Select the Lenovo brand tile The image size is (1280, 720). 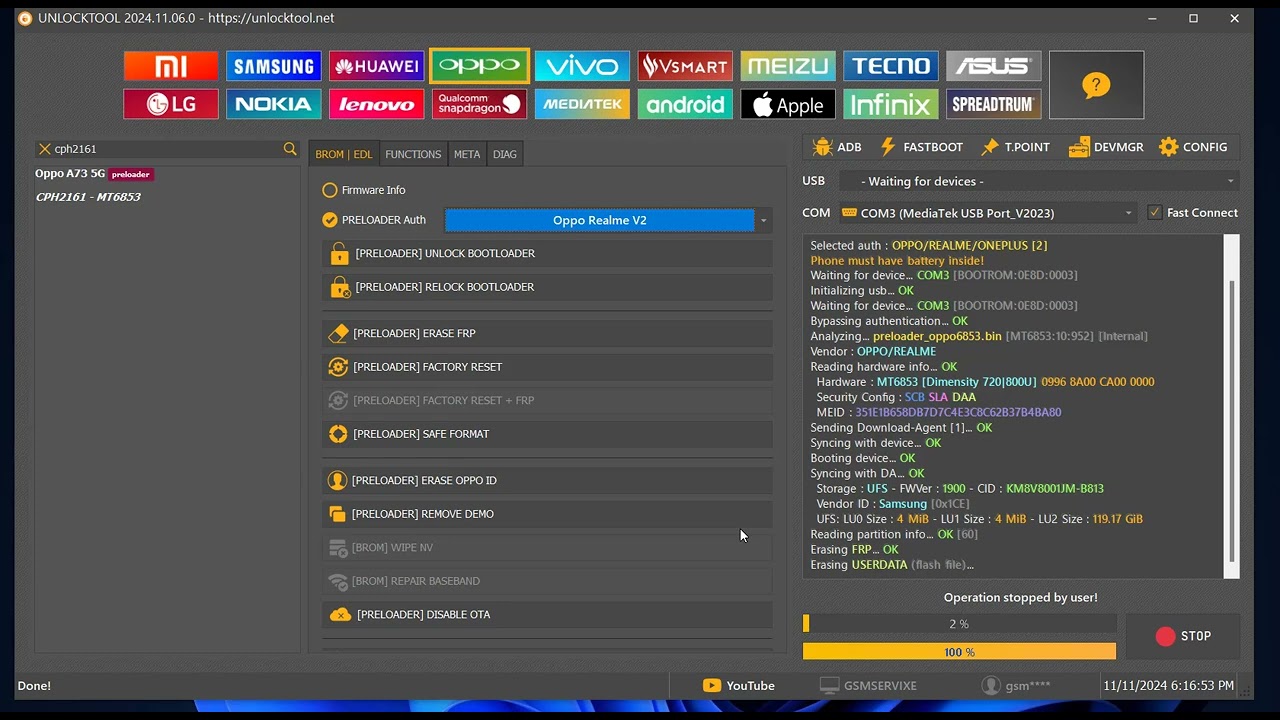pyautogui.click(x=377, y=104)
